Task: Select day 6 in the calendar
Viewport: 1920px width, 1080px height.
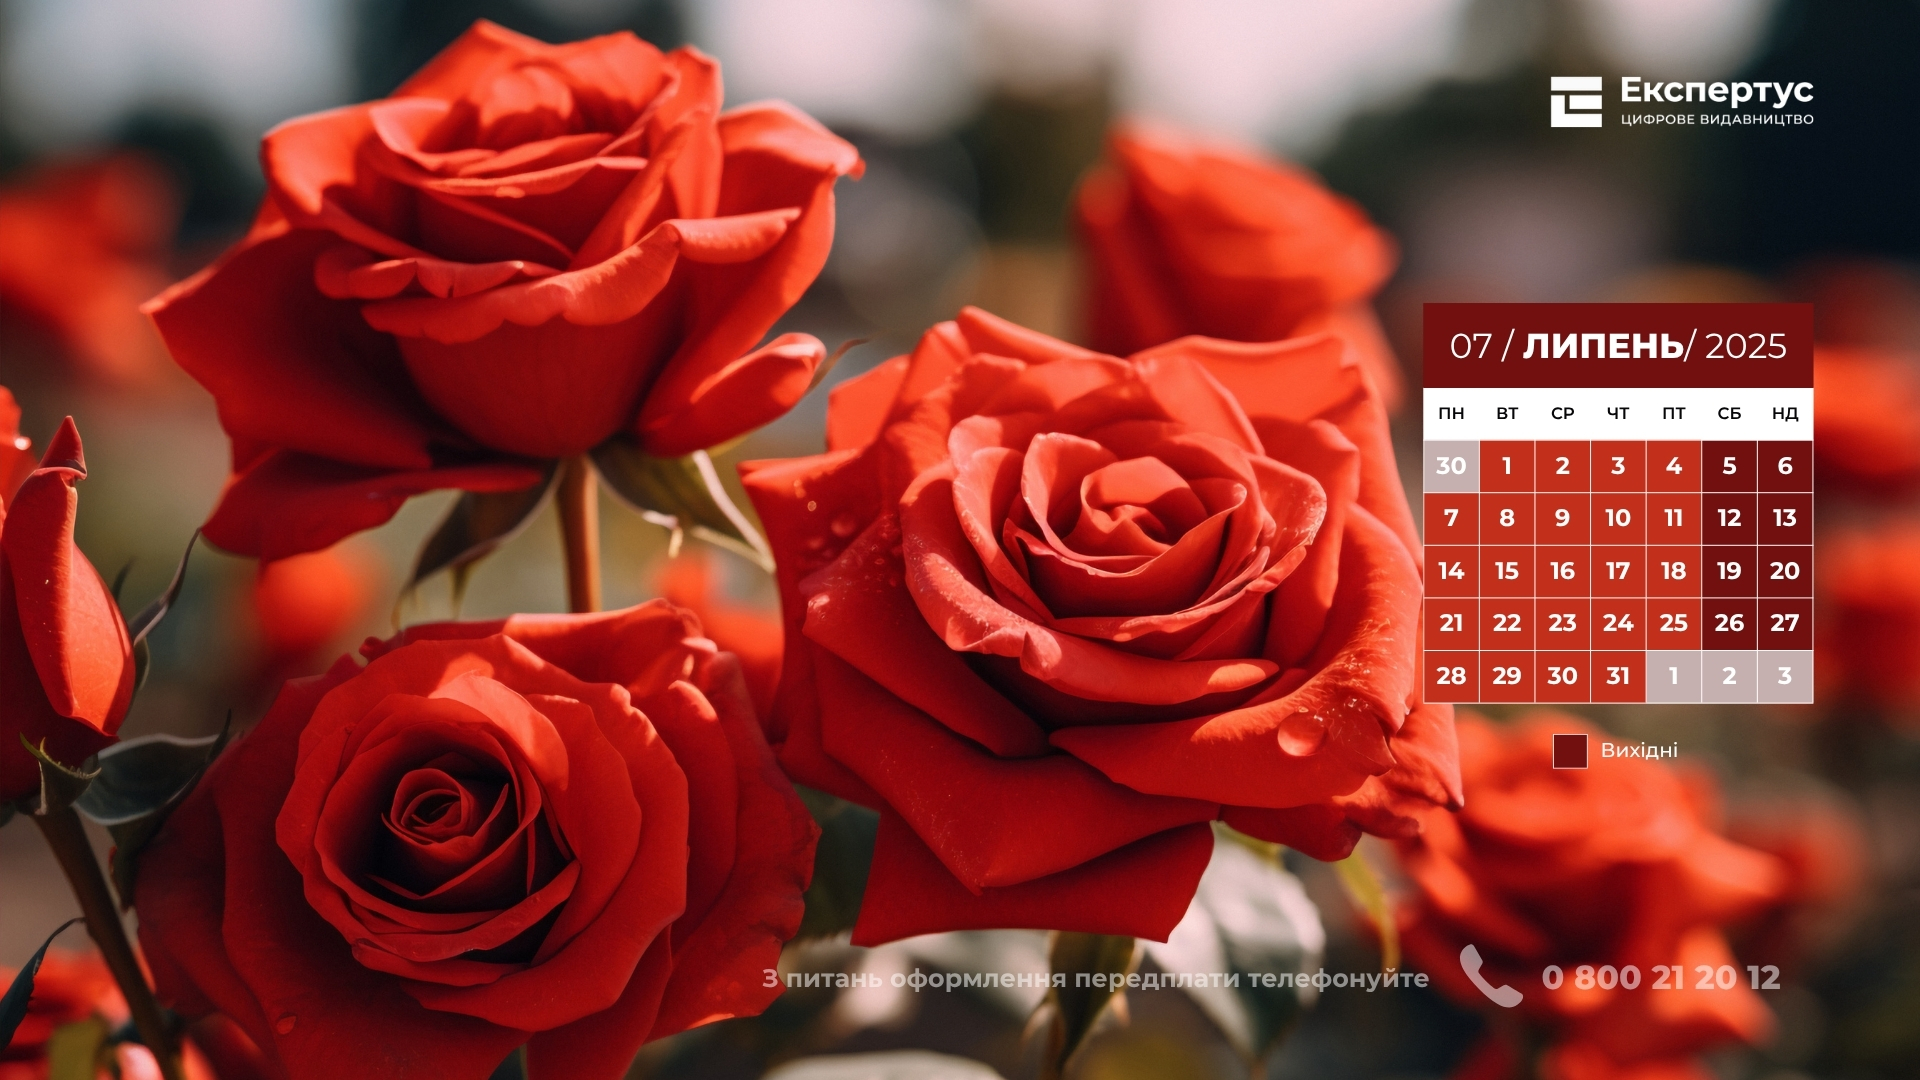Action: click(1785, 466)
